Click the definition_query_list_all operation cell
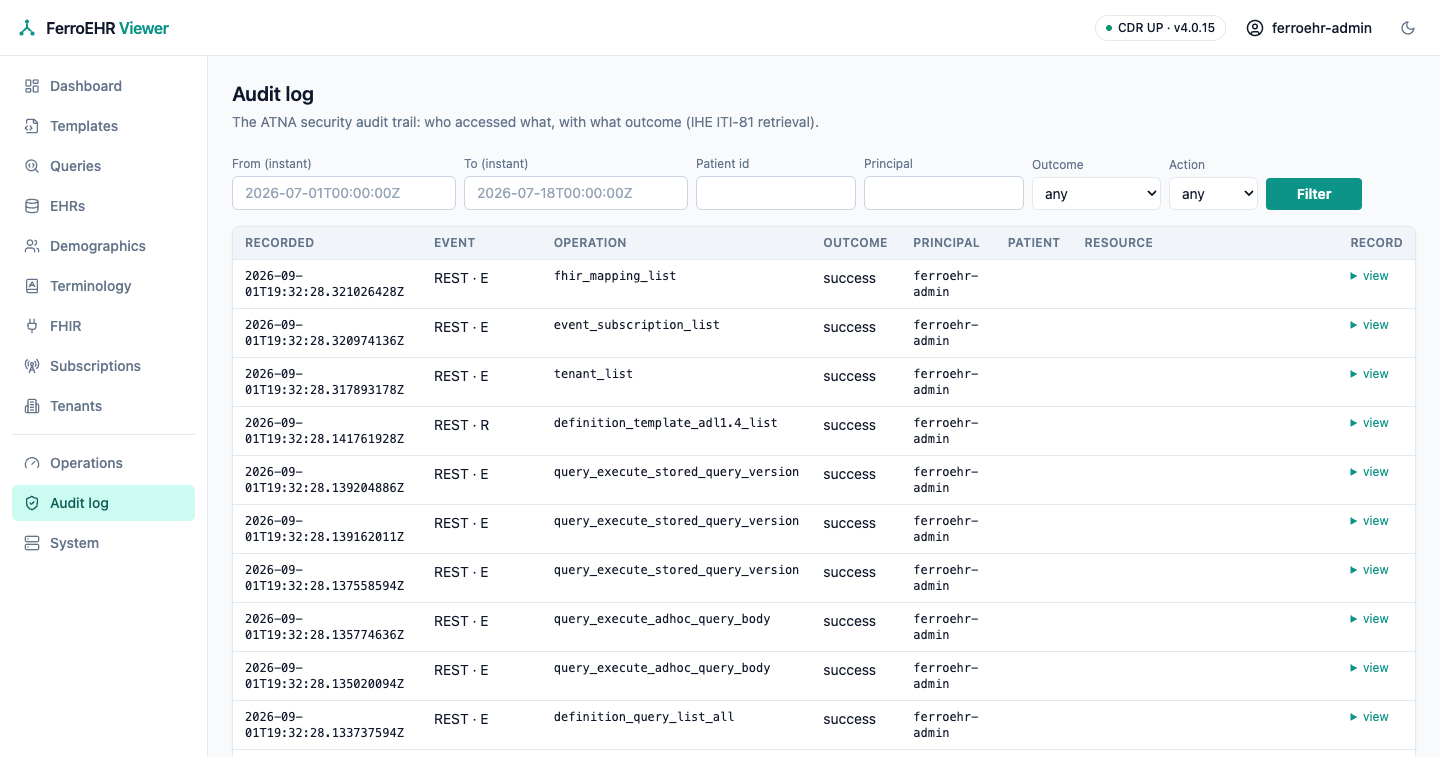The height and width of the screenshot is (757, 1440). [x=644, y=717]
